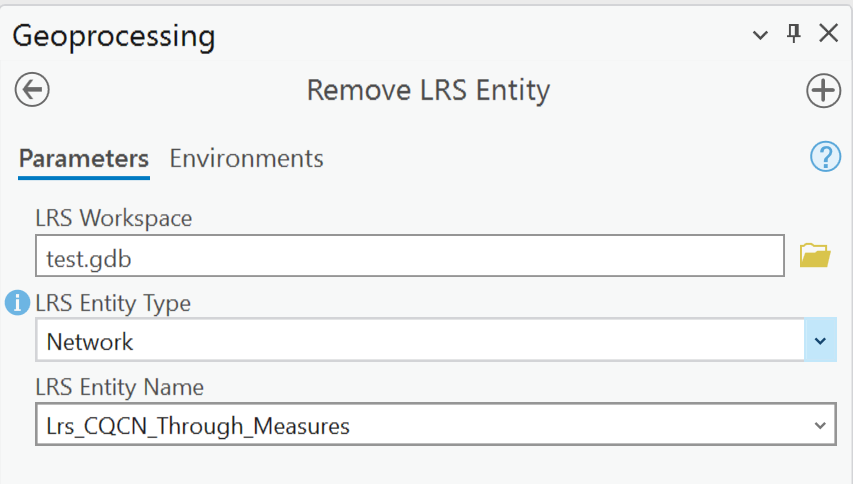Close the Geoprocessing pane
This screenshot has width=853, height=484.
(x=828, y=34)
